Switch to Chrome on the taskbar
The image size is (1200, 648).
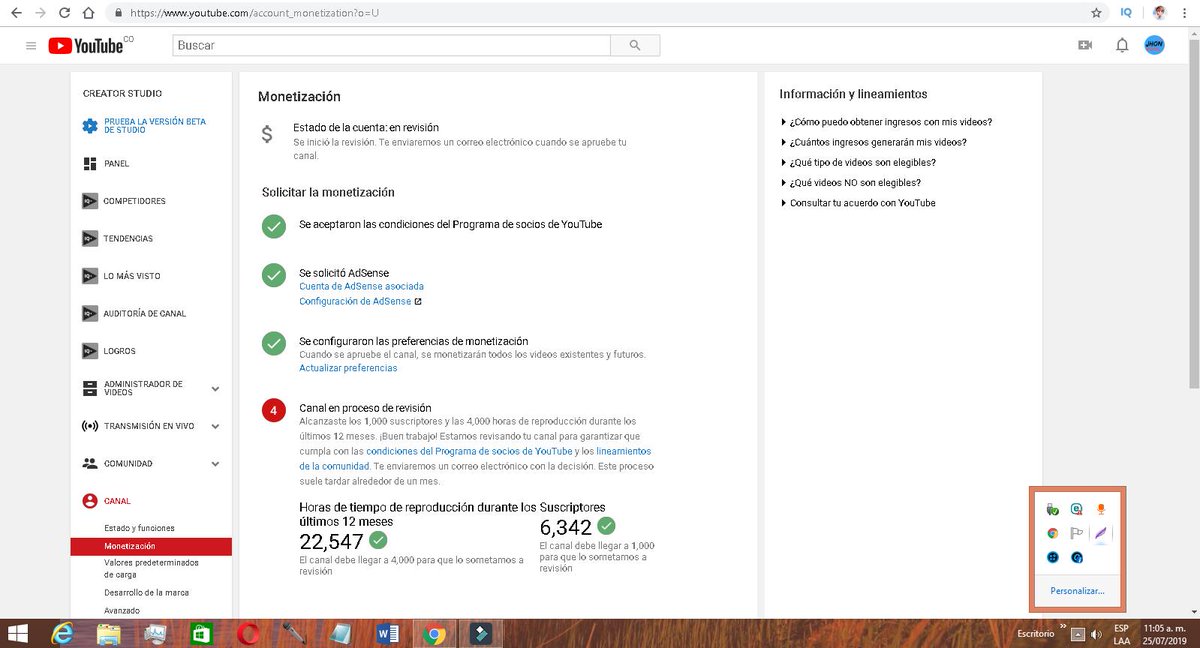coord(435,633)
